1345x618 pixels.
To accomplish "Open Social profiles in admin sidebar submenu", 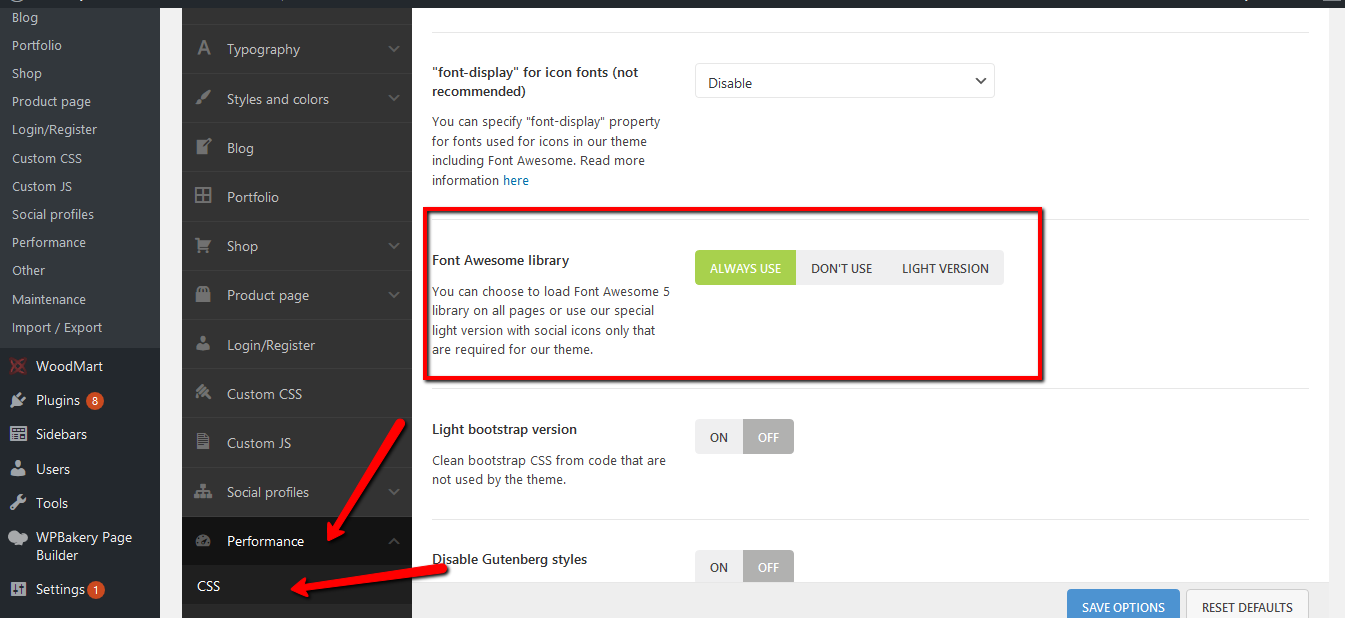I will tap(53, 214).
